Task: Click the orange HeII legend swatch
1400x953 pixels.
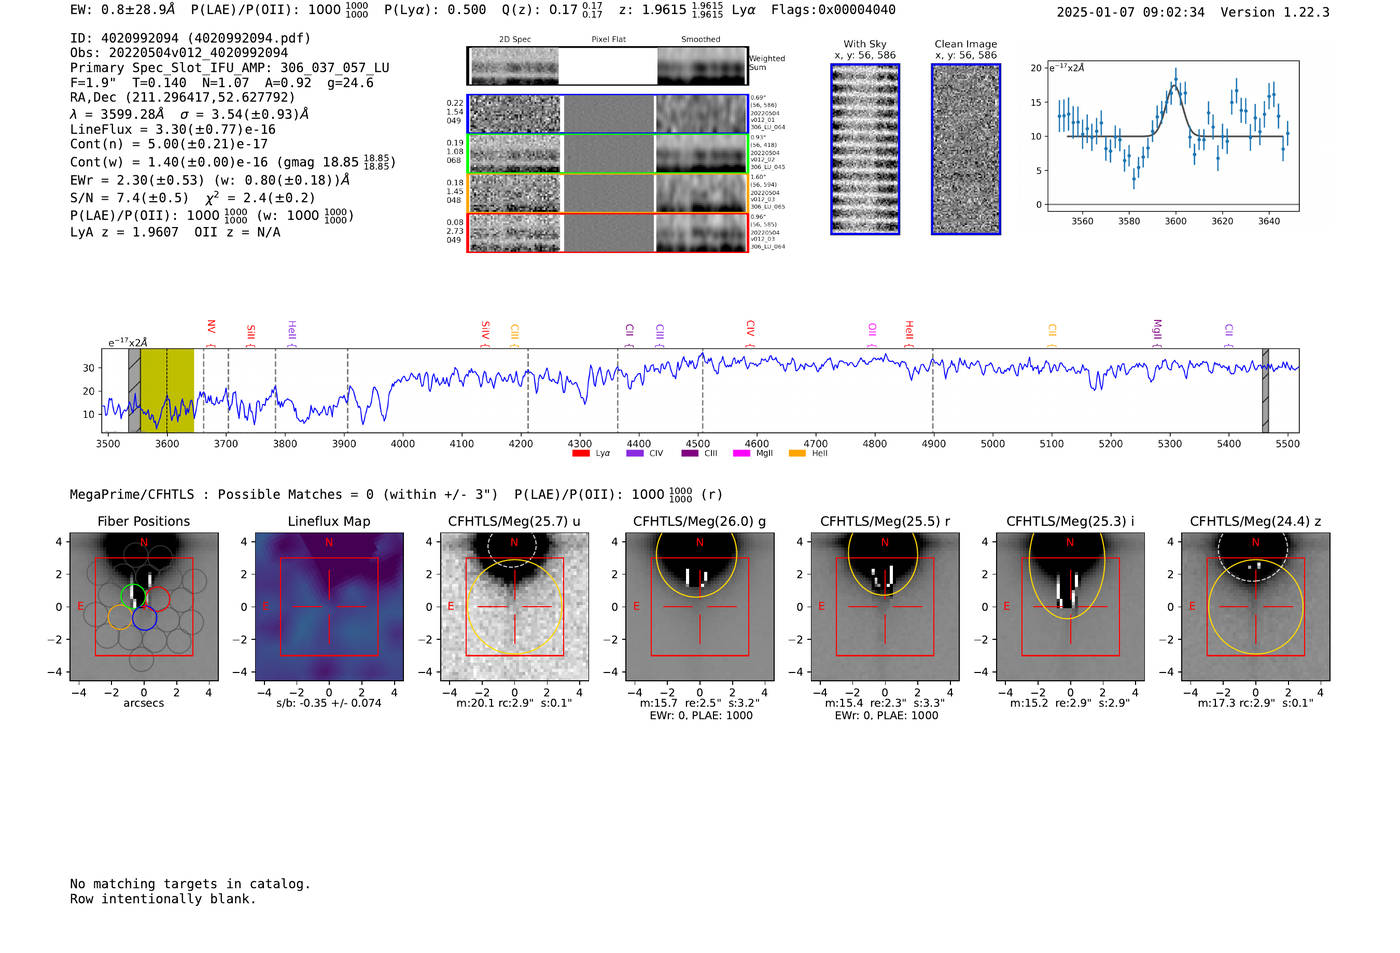Action: 797,453
